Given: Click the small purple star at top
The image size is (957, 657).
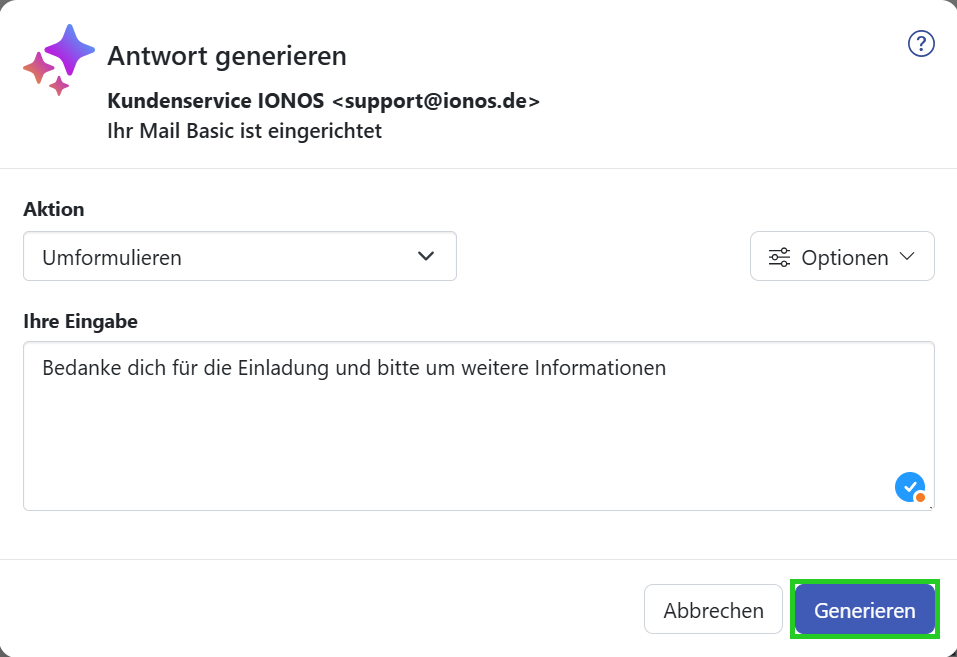Looking at the screenshot, I should pos(70,49).
